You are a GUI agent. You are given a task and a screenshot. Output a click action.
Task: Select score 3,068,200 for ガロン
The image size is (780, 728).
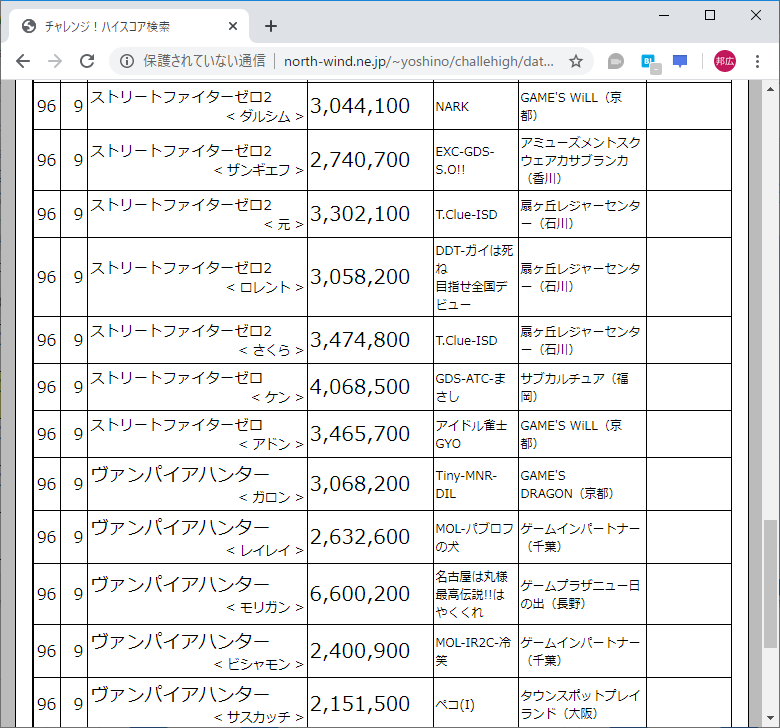(x=360, y=484)
